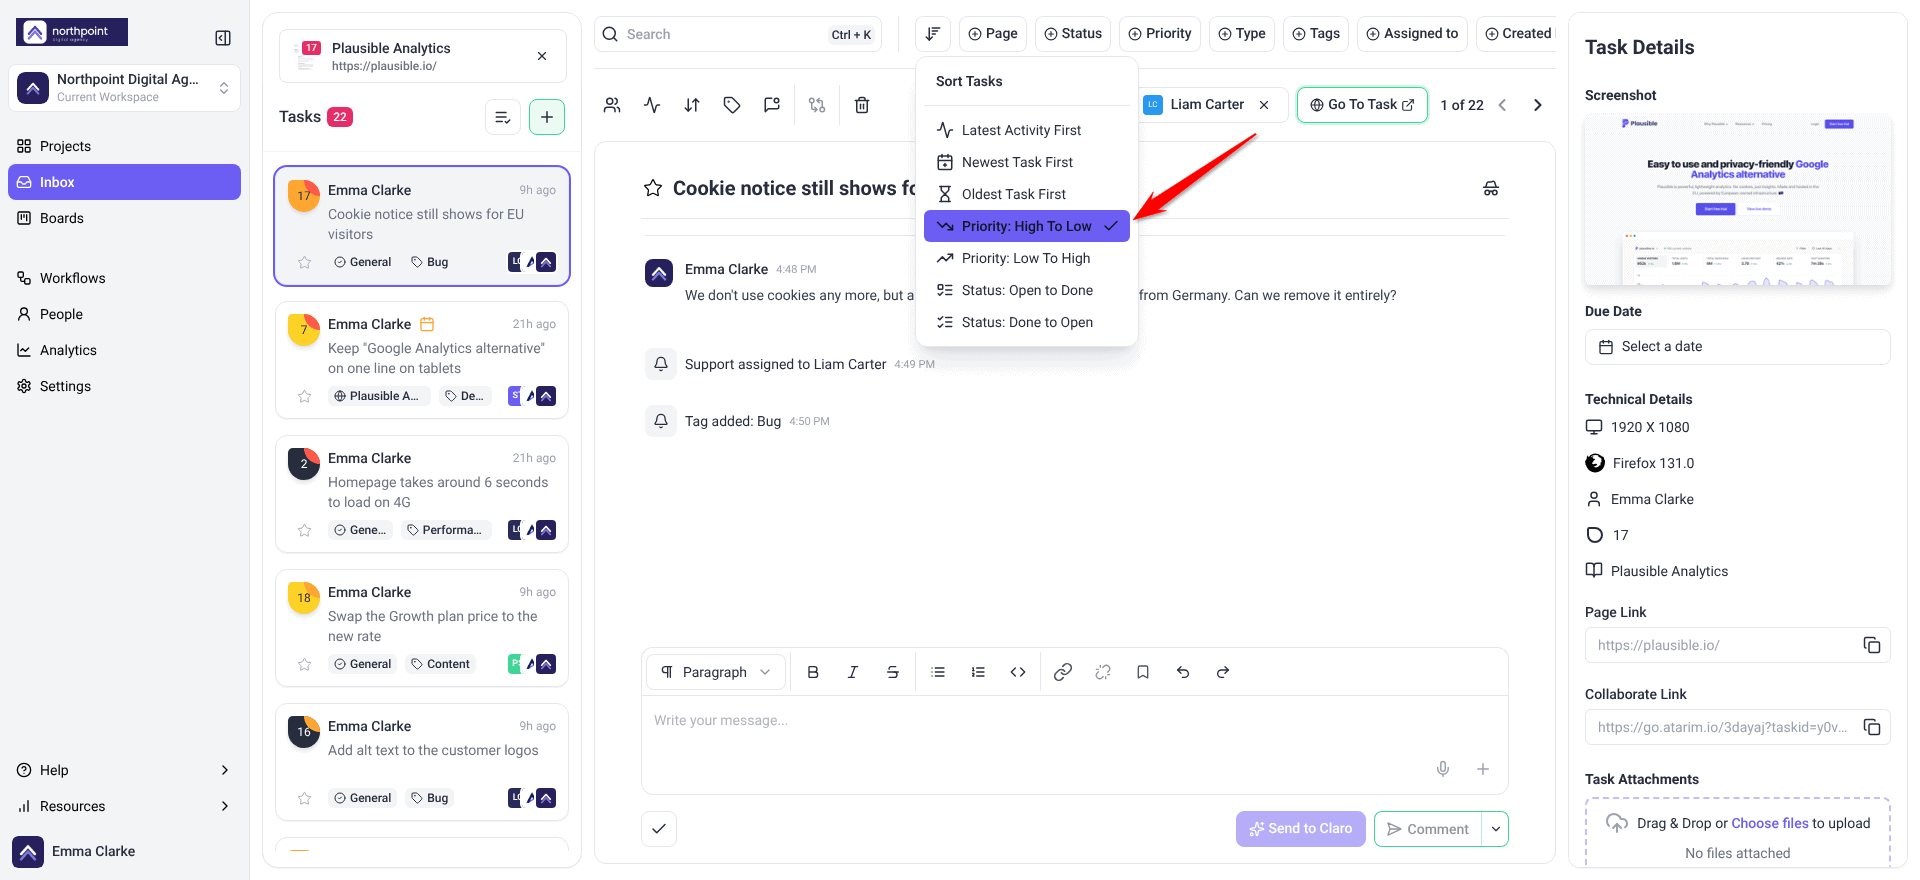Open the activity pulse icon in task toolbar
The image size is (1920, 880).
[x=652, y=105]
